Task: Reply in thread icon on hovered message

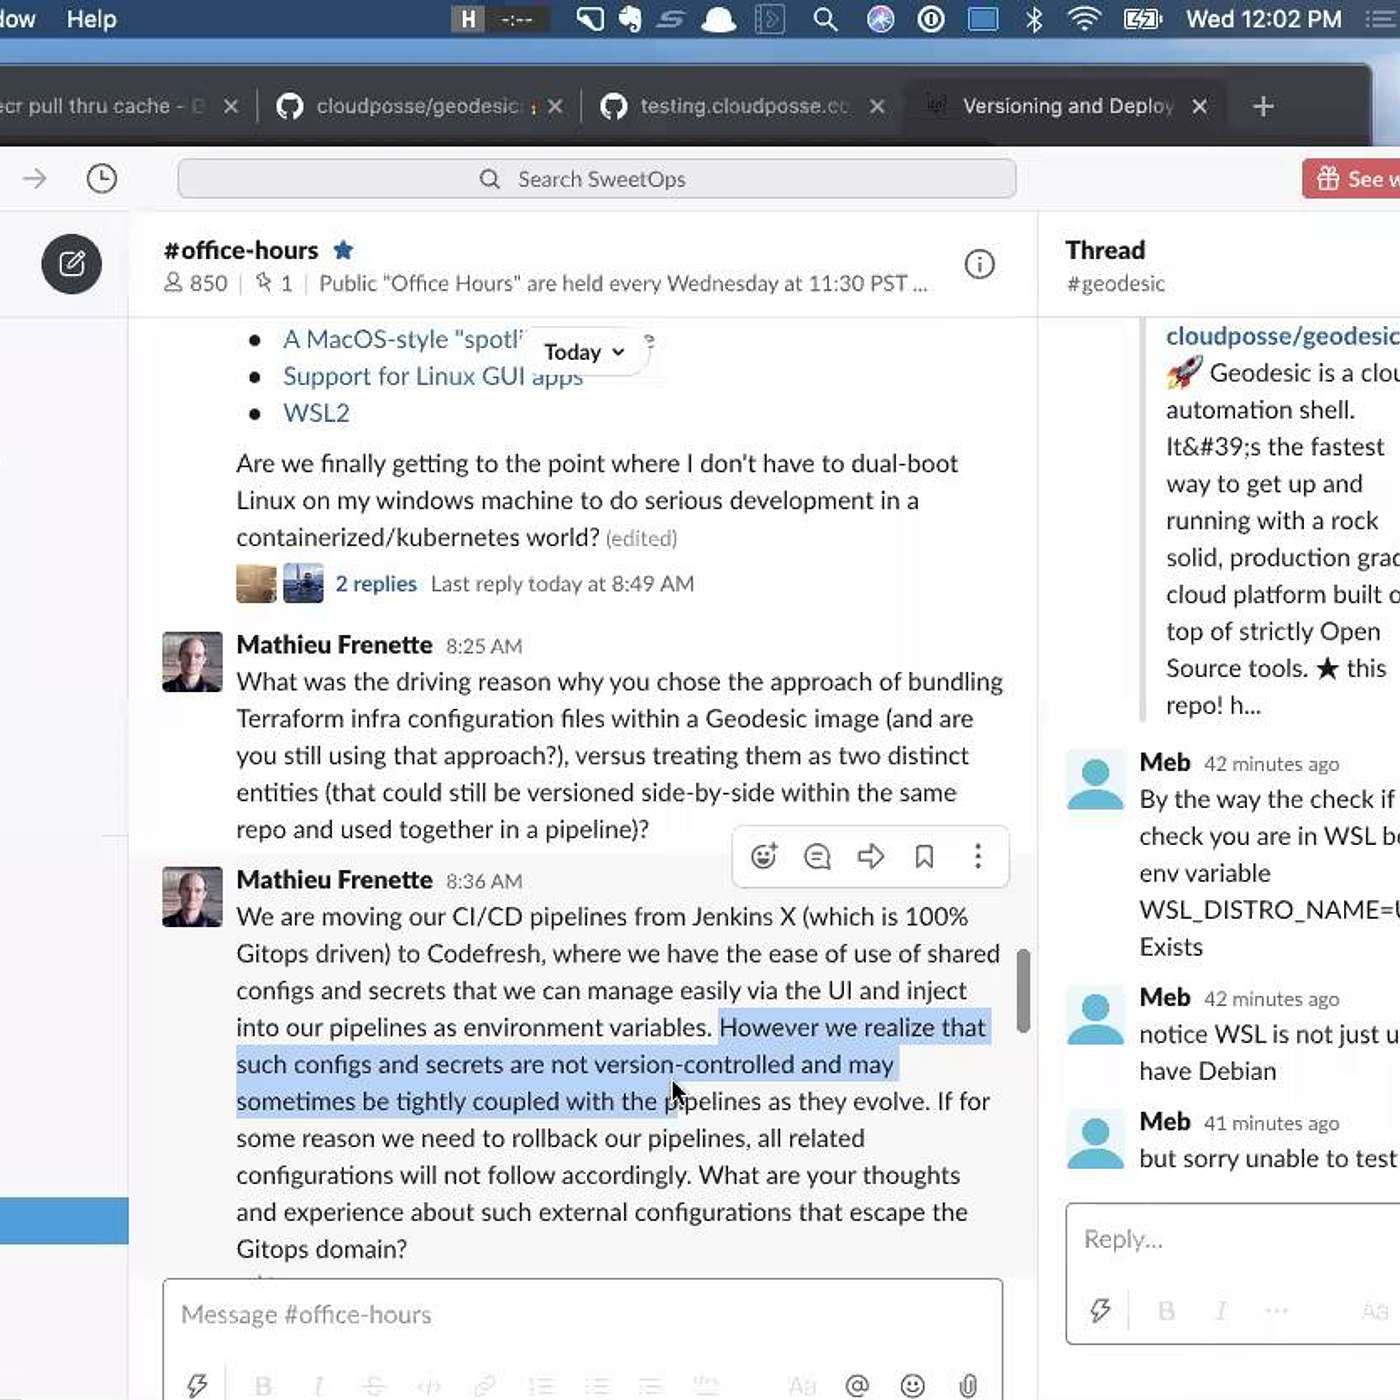Action: click(817, 856)
